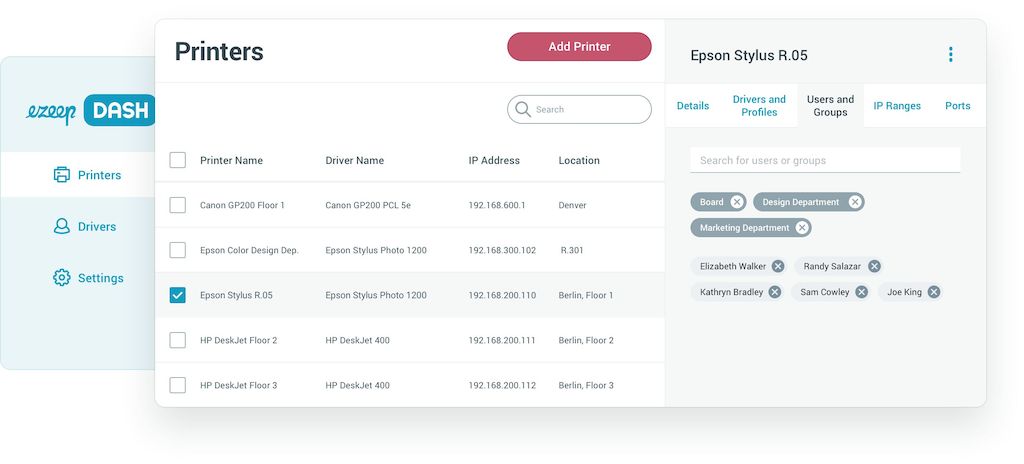The image size is (1024, 464).
Task: Open the Ports tab
Action: [x=957, y=106]
